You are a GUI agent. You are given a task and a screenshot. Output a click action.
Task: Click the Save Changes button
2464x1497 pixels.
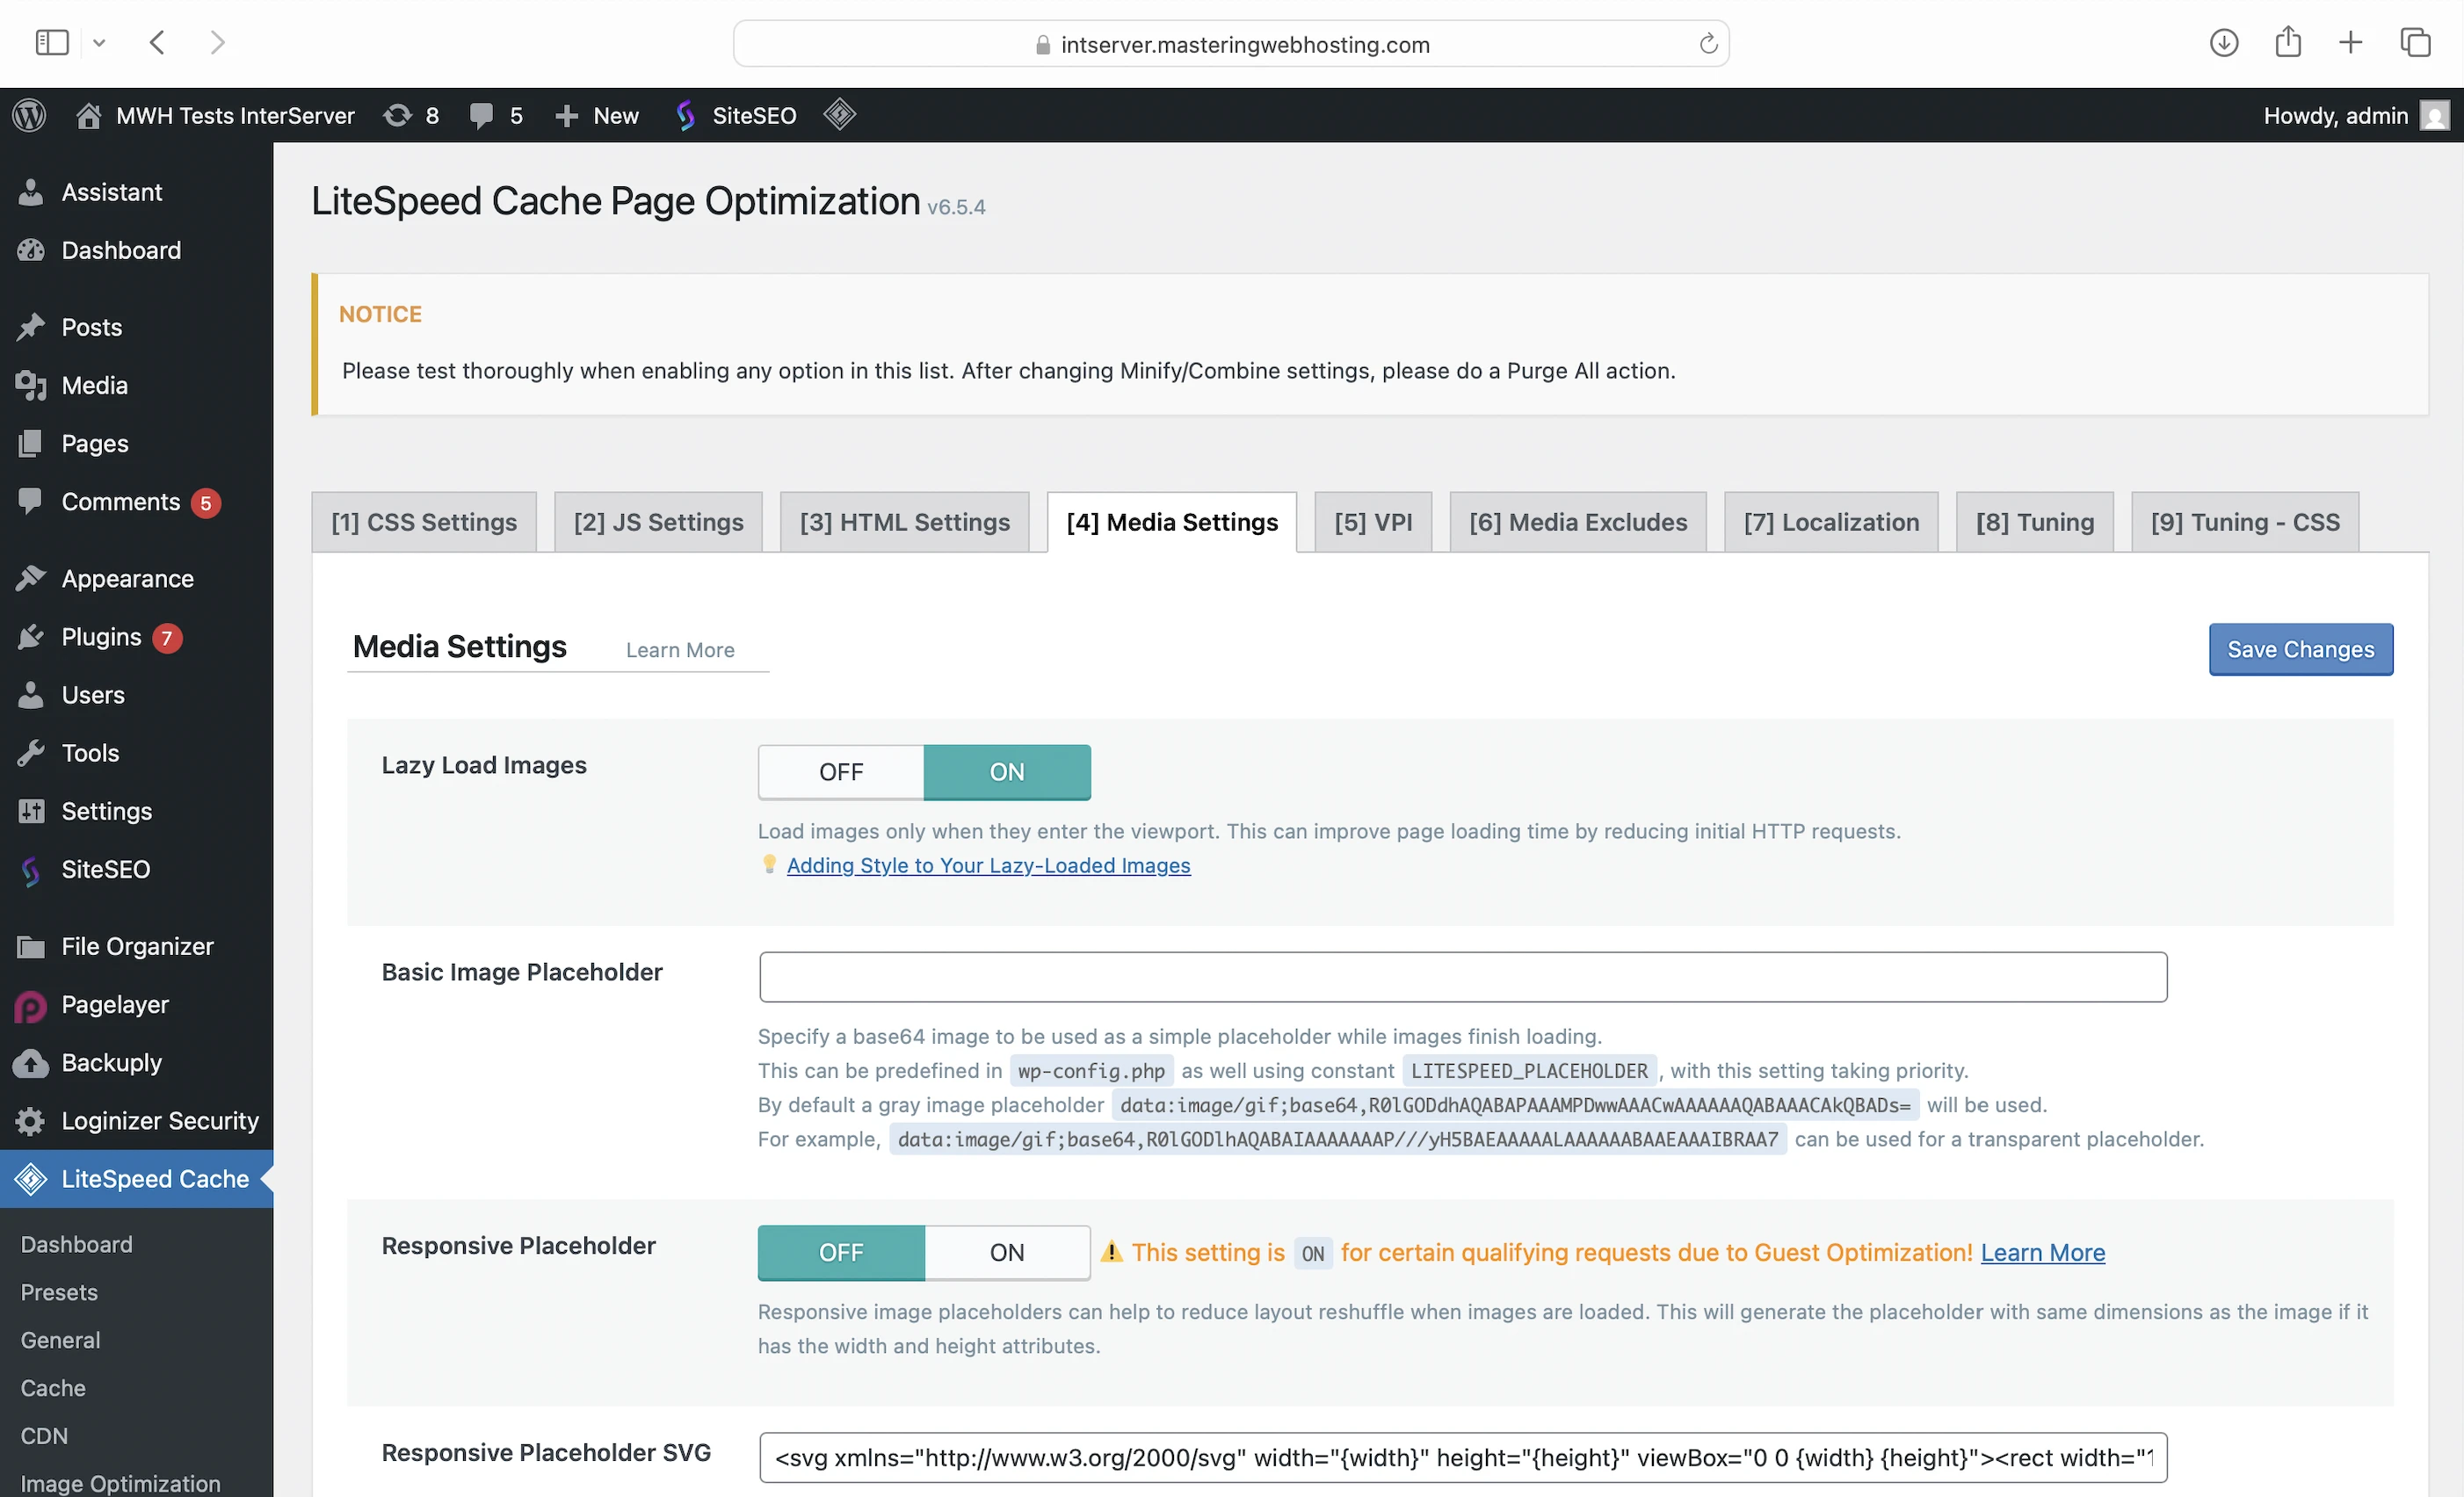pyautogui.click(x=2299, y=649)
